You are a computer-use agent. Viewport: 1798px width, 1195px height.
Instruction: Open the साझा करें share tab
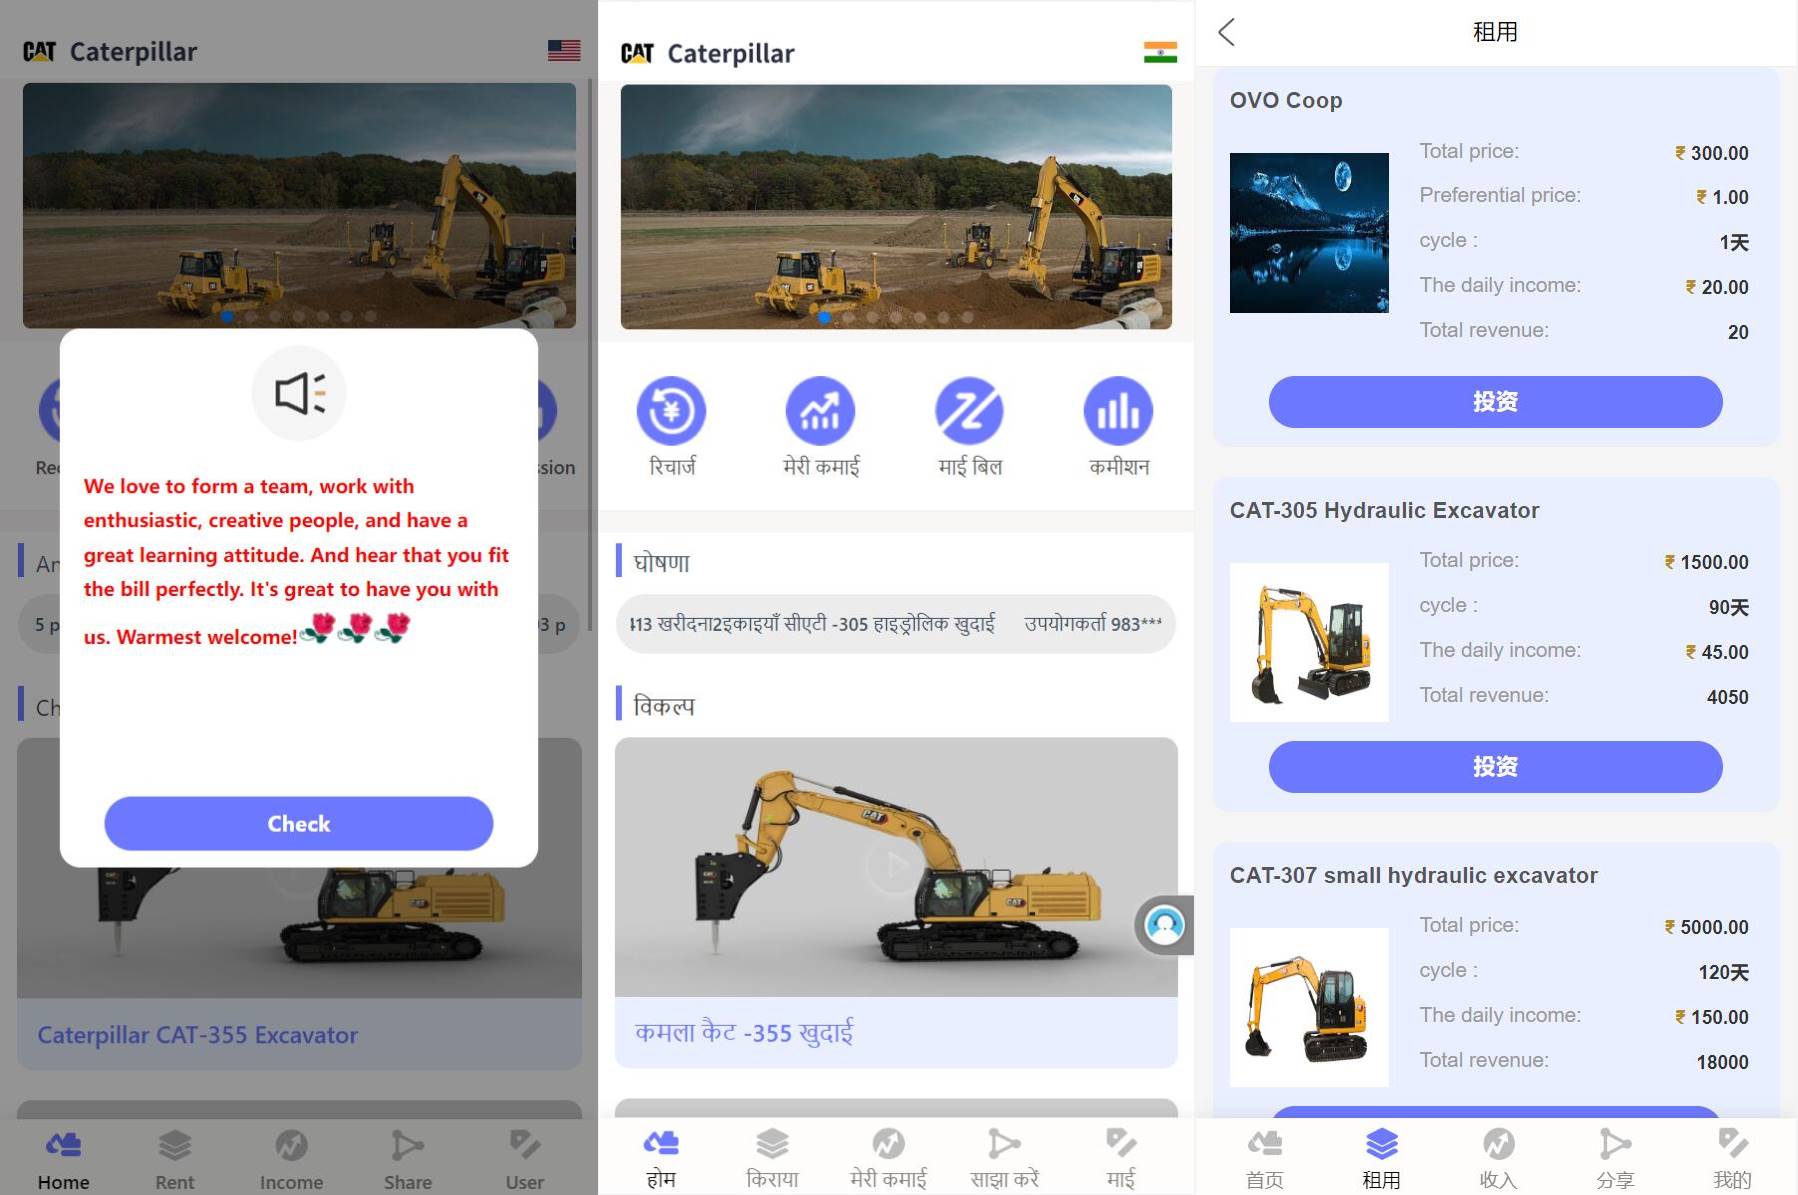pos(1004,1157)
